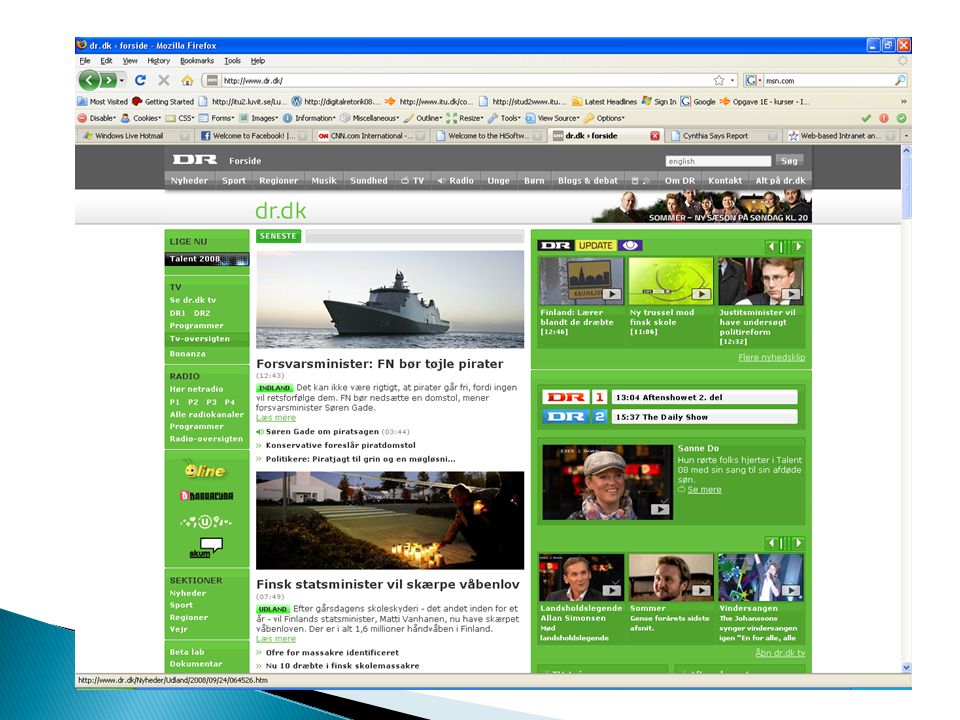This screenshot has height=720, width=960.
Task: Click the Stop loading X icon
Action: [x=163, y=80]
